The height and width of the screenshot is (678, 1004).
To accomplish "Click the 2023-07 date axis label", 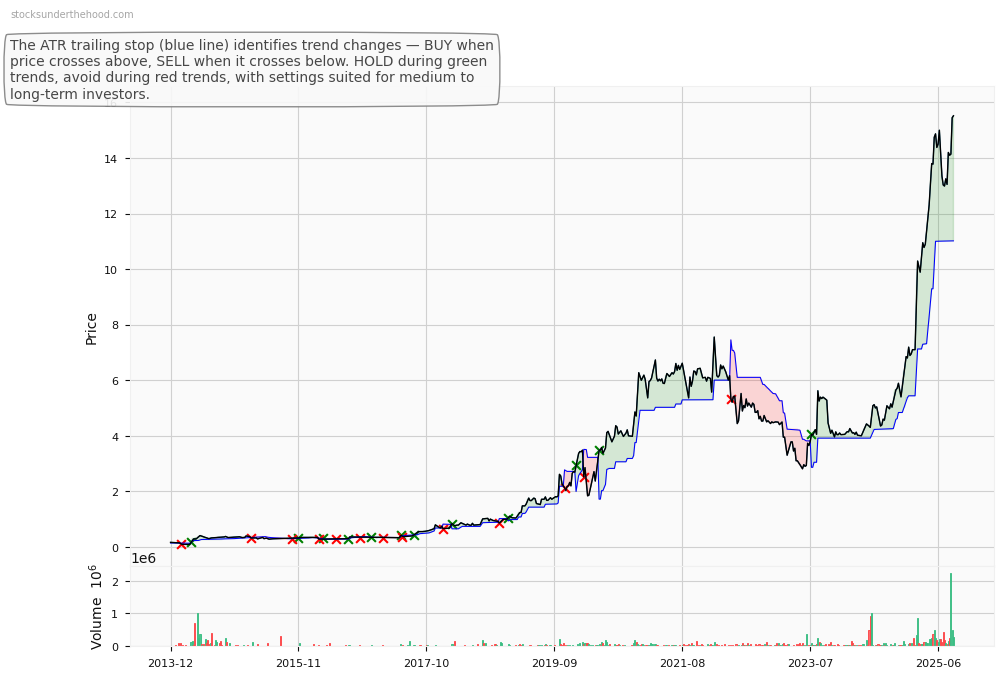I will pos(811,663).
